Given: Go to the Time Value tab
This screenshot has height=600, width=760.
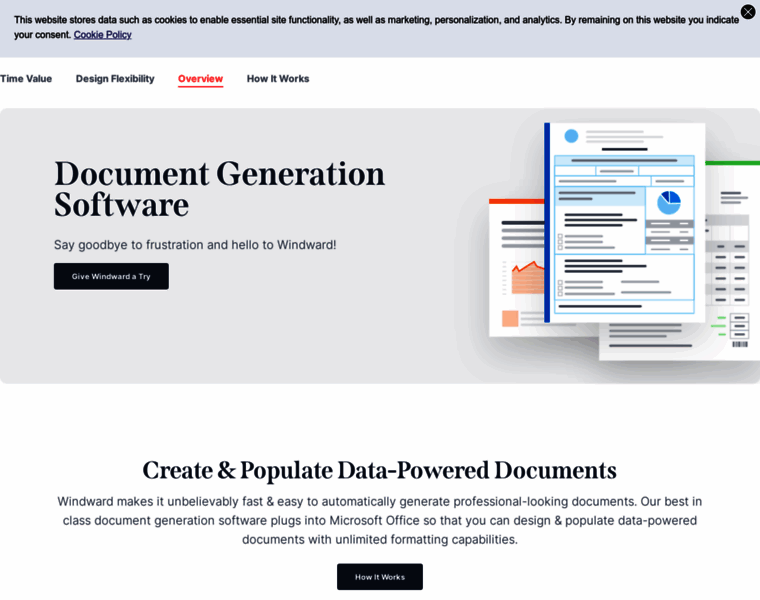Looking at the screenshot, I should [26, 79].
